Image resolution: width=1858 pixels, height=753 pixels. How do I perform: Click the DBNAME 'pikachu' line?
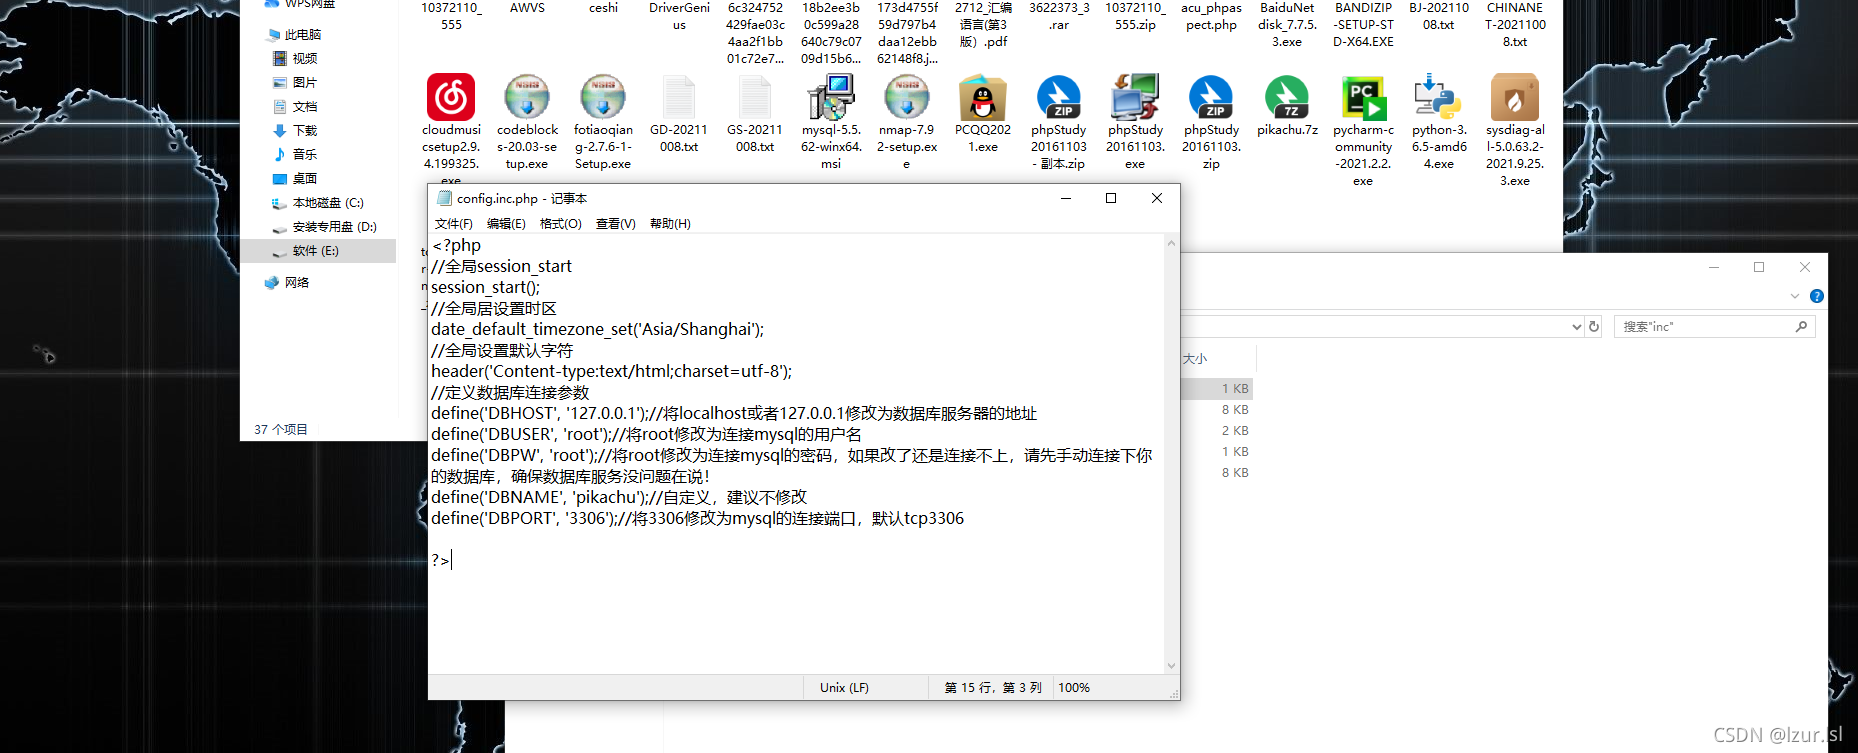[619, 497]
